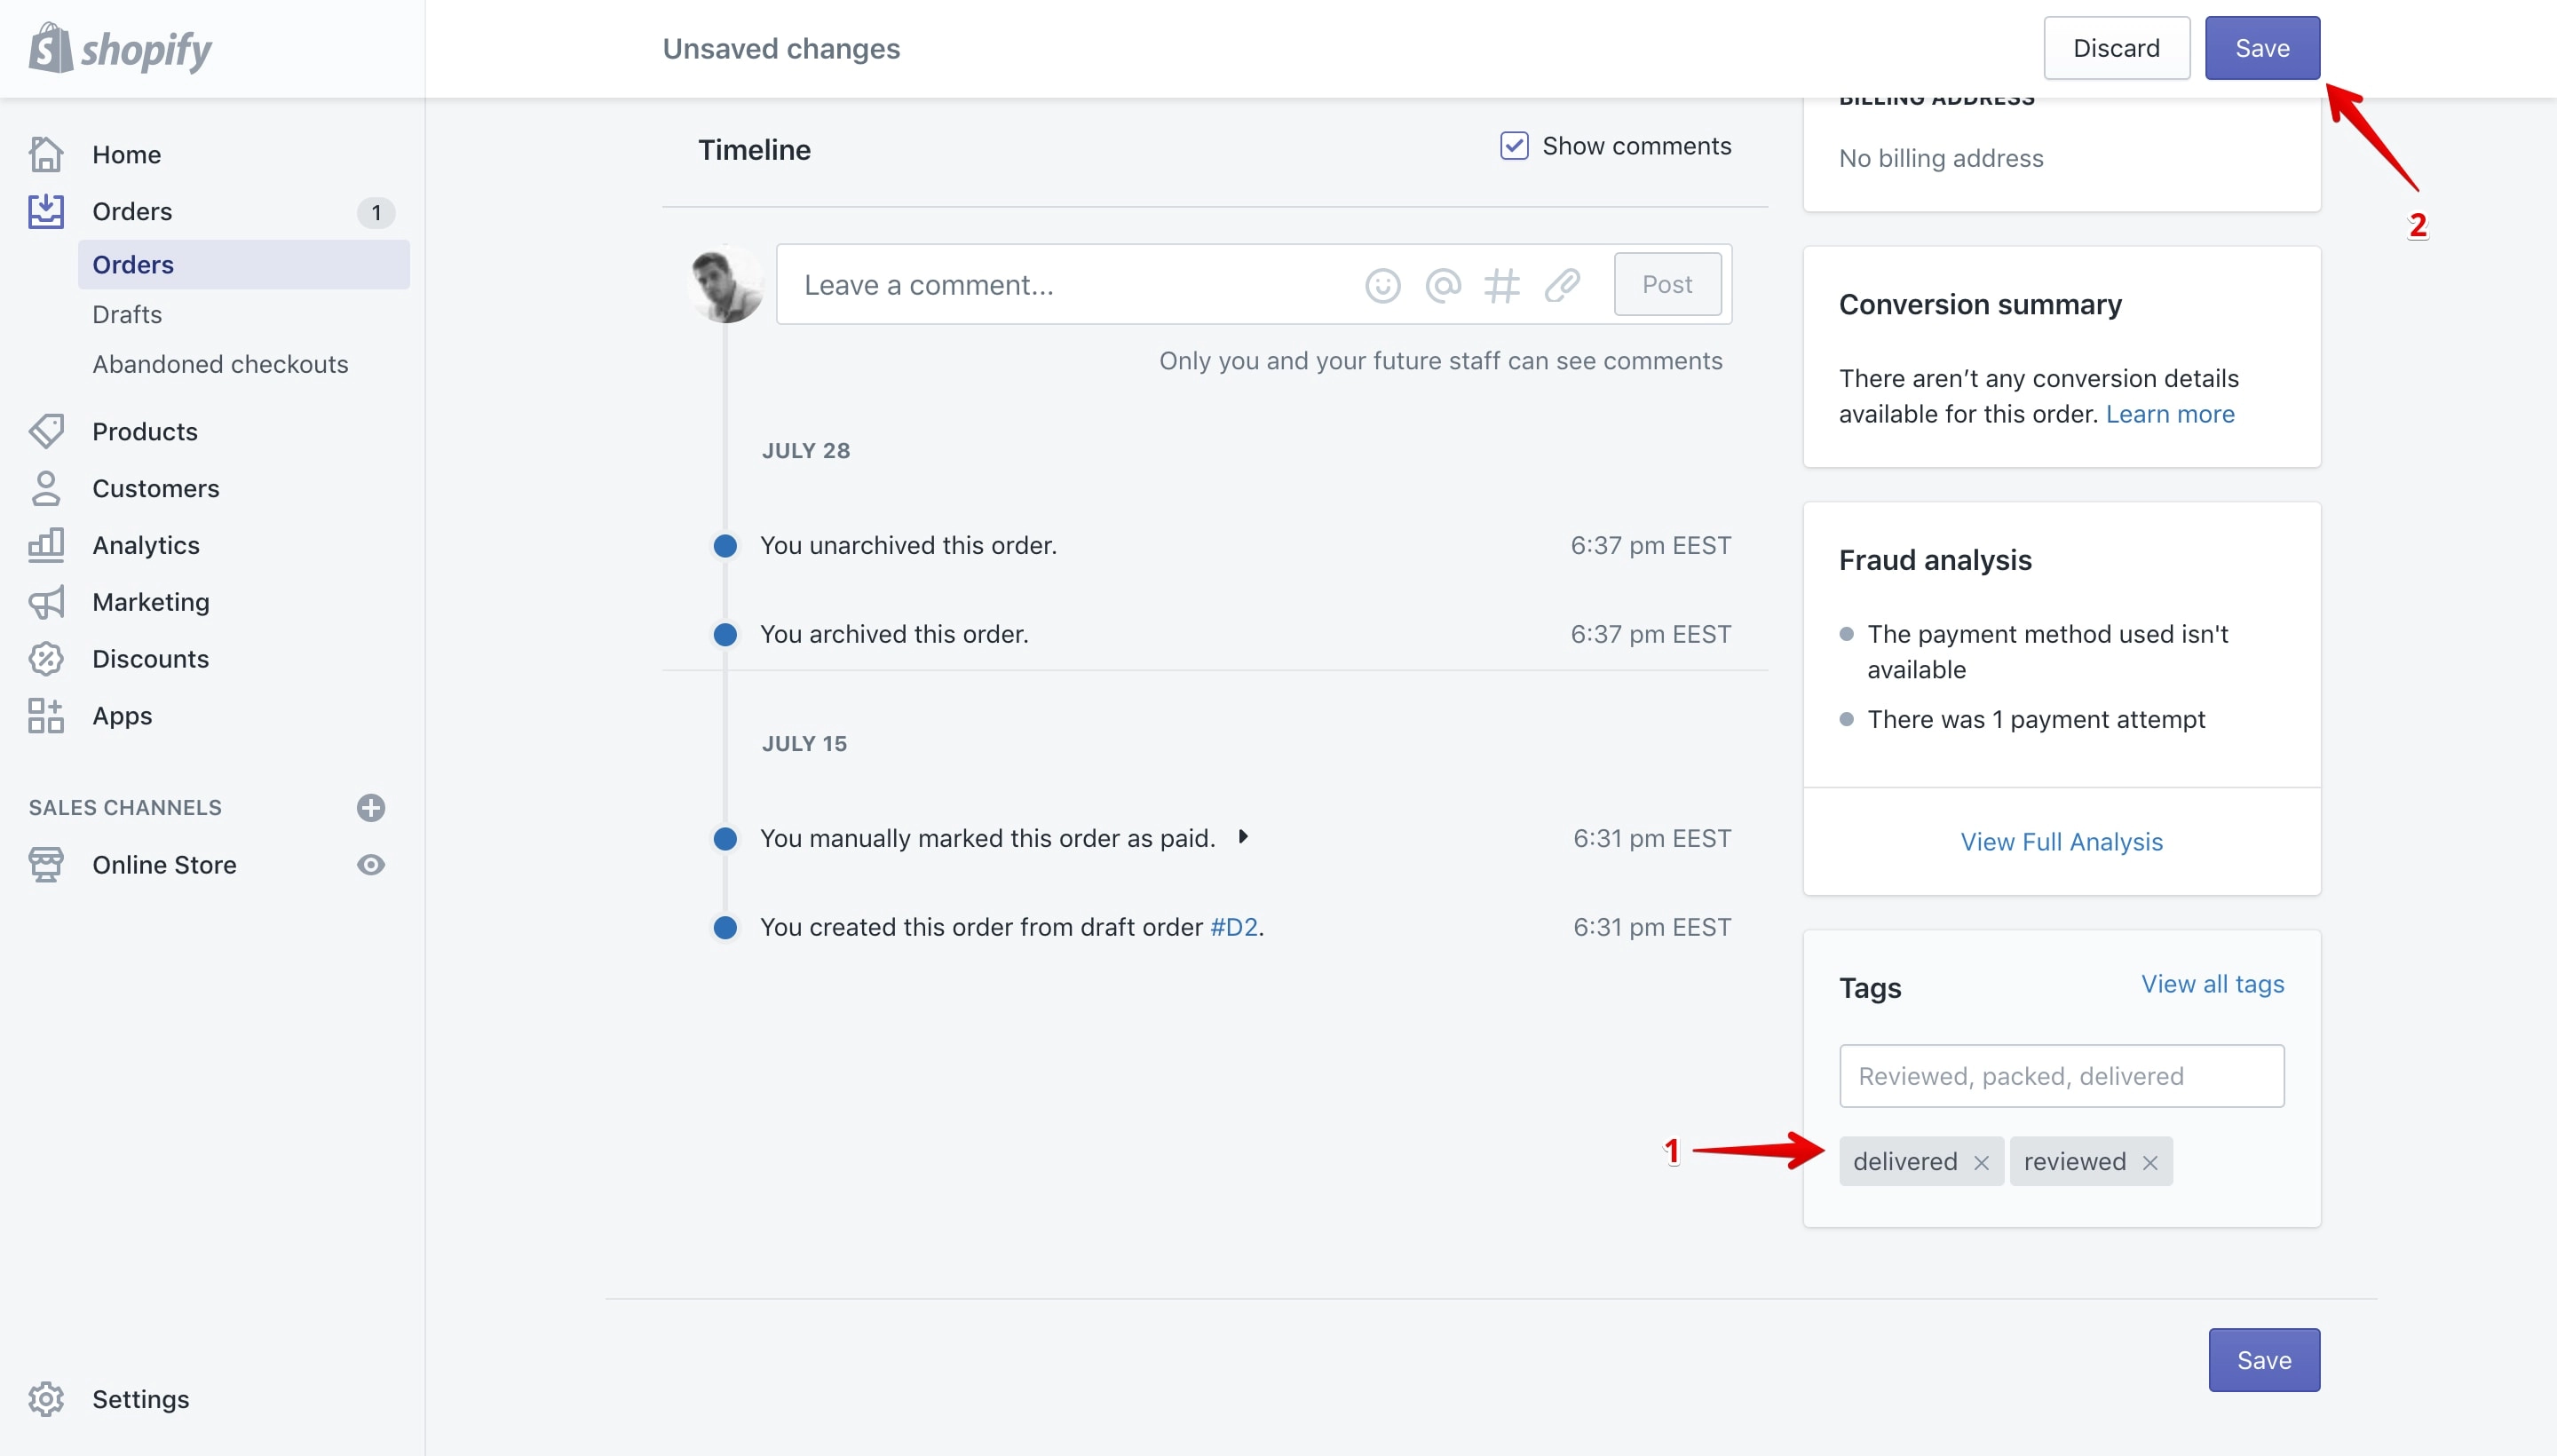Click the Customers person icon
Screen dimensions: 2557x1456
coord(46,488)
